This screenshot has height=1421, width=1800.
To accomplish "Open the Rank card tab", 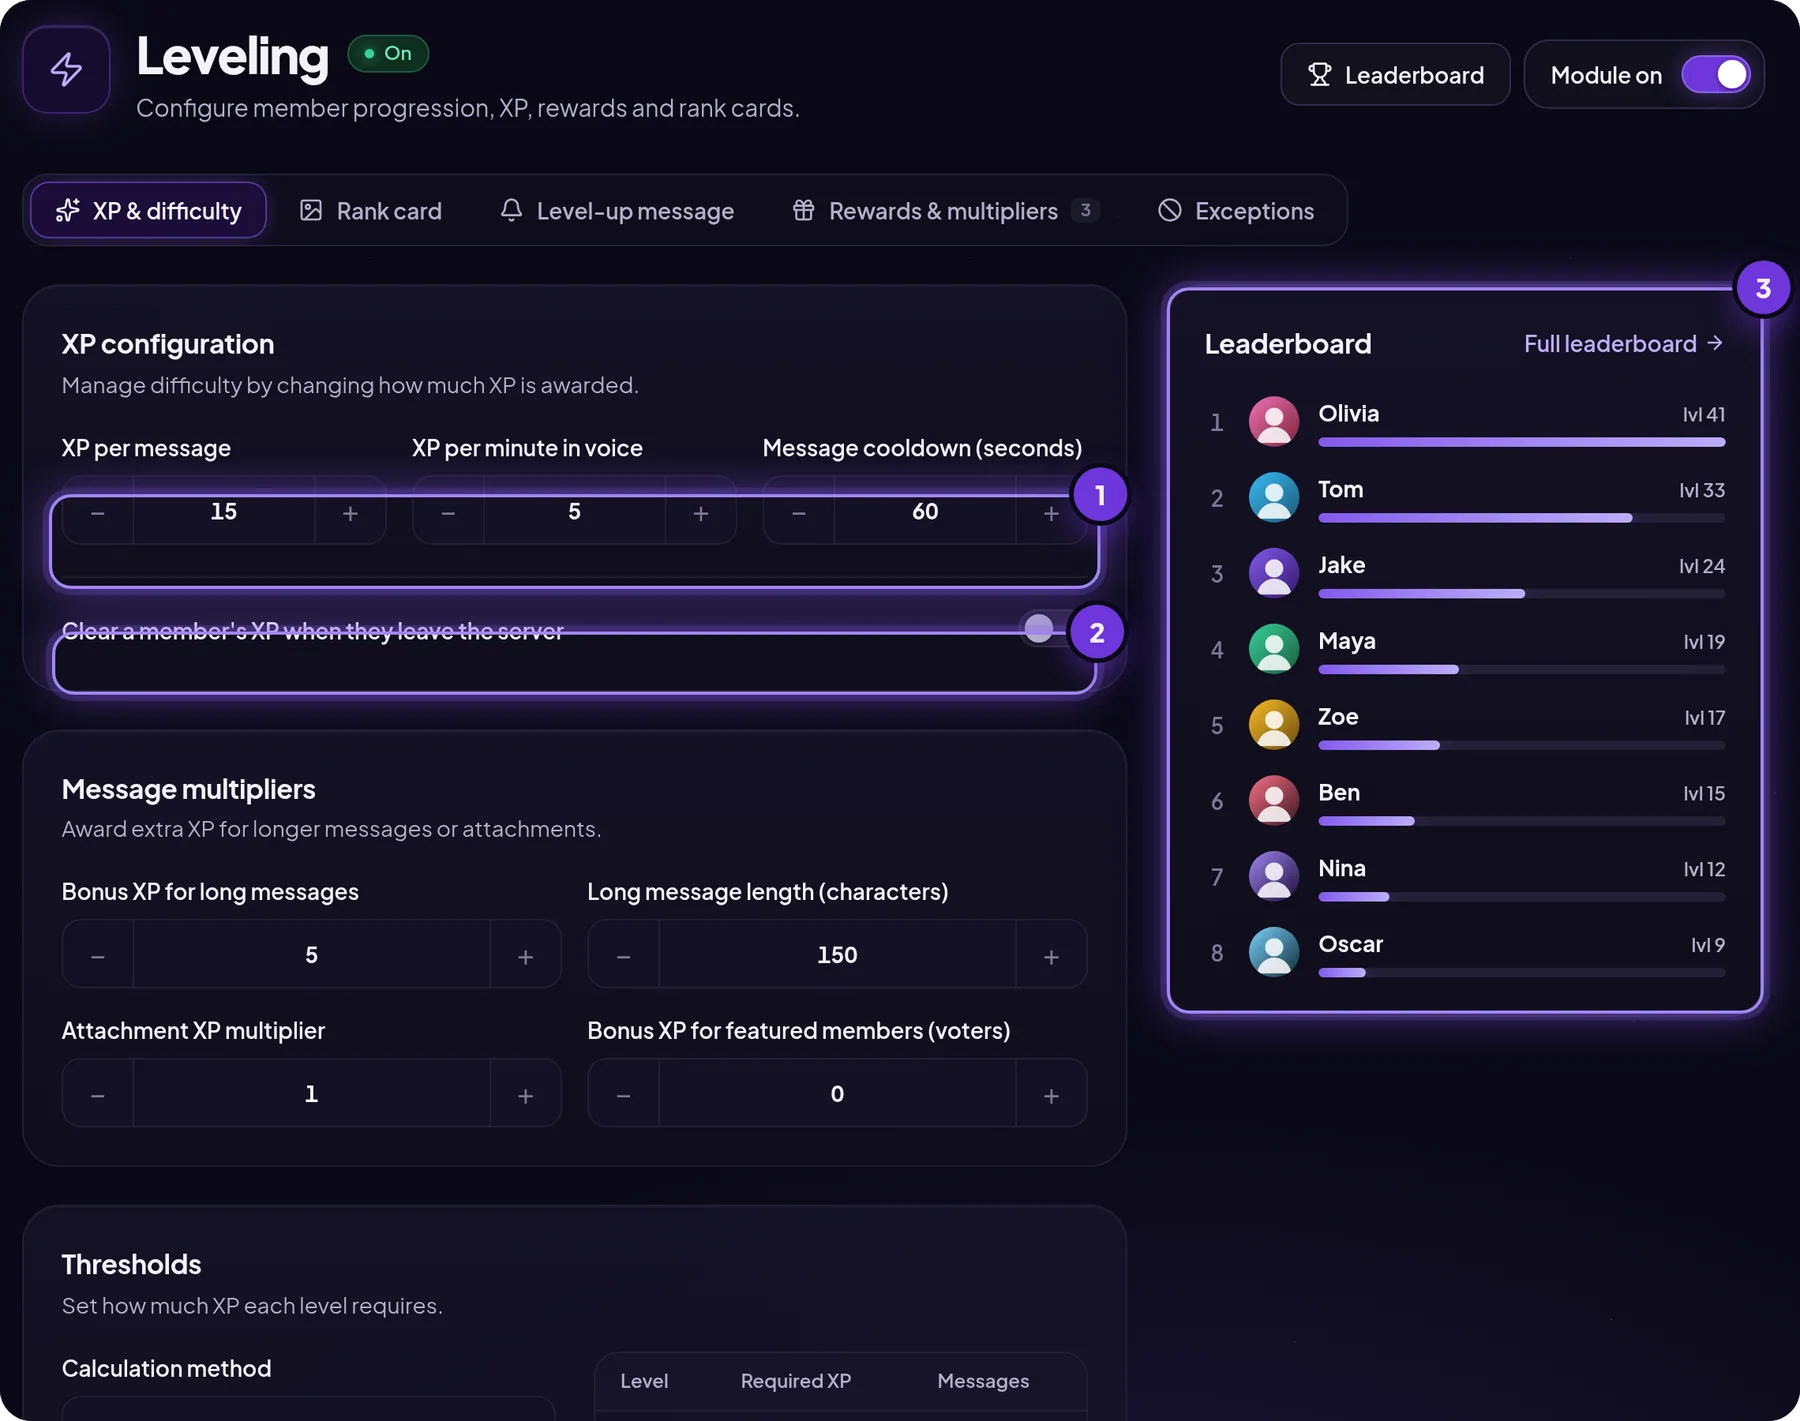I will pyautogui.click(x=371, y=211).
